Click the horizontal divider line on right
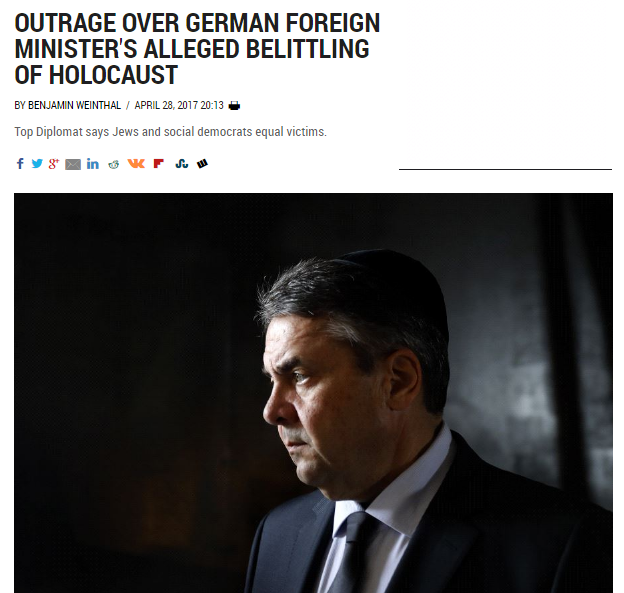The image size is (624, 593). coord(505,170)
